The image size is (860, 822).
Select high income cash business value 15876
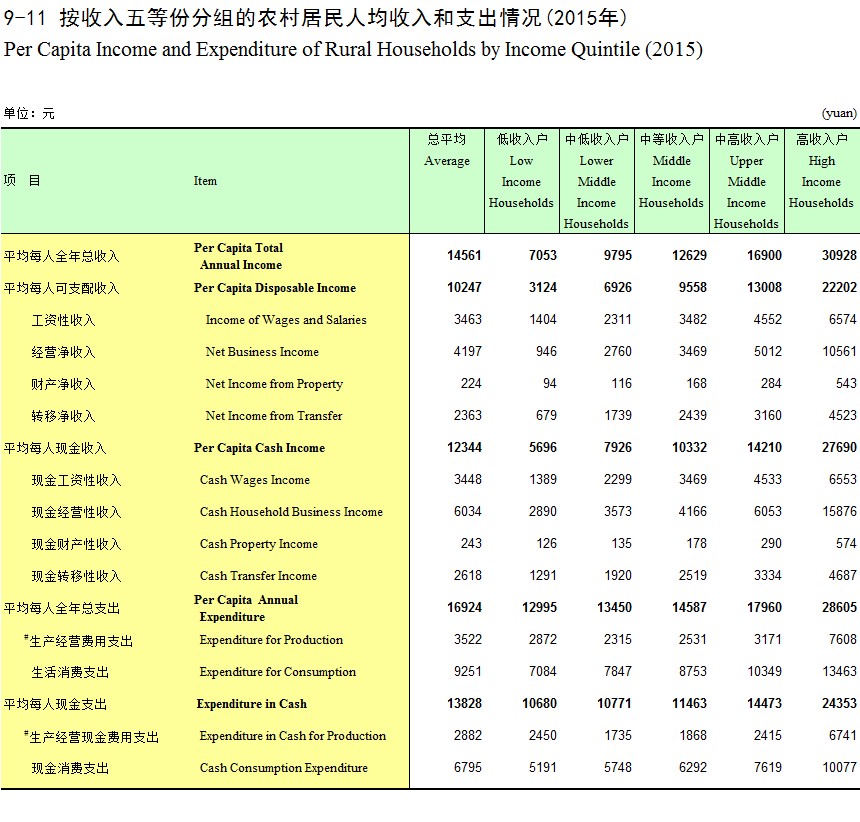tap(839, 512)
